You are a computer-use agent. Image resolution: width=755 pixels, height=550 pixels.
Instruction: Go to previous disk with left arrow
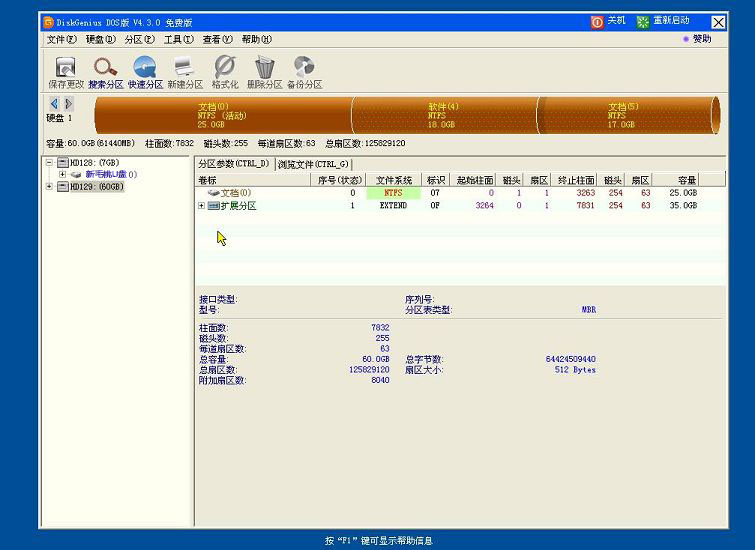[x=54, y=104]
